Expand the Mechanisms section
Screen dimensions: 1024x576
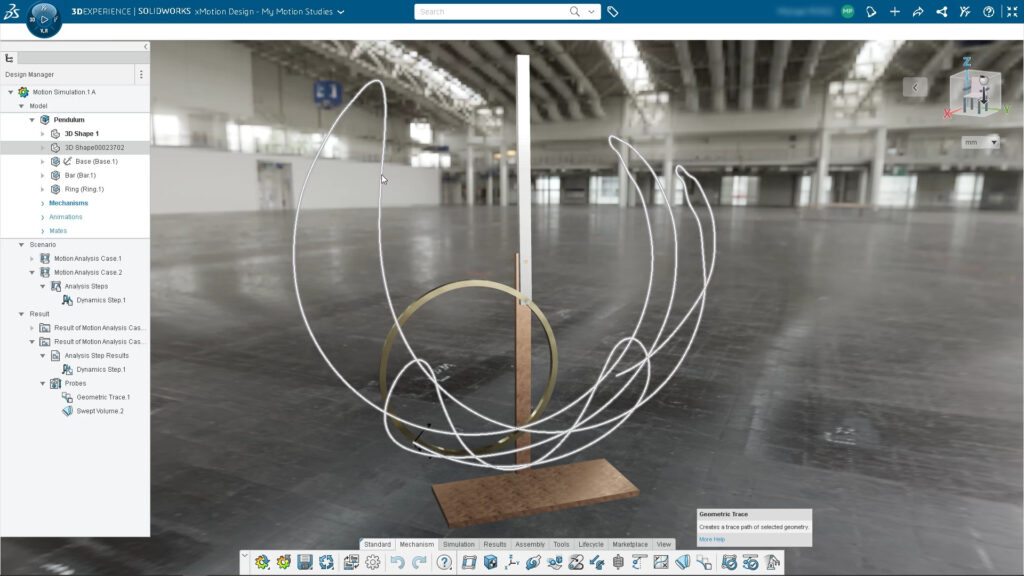click(42, 203)
